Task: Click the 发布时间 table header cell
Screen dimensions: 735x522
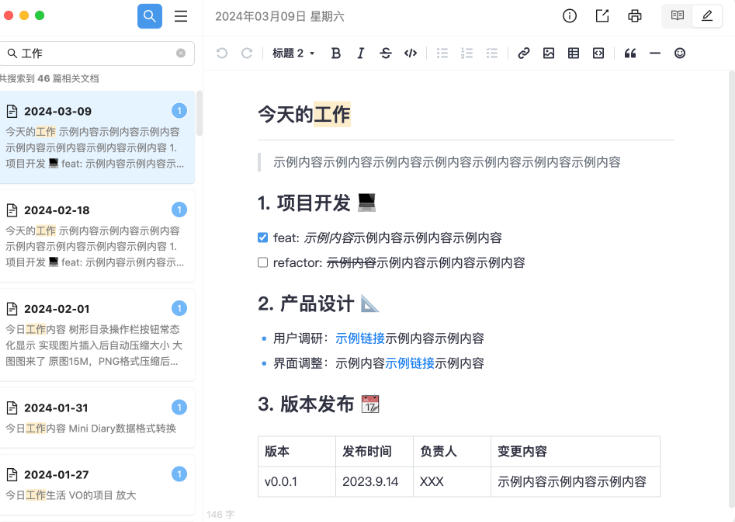Action: [x=375, y=451]
